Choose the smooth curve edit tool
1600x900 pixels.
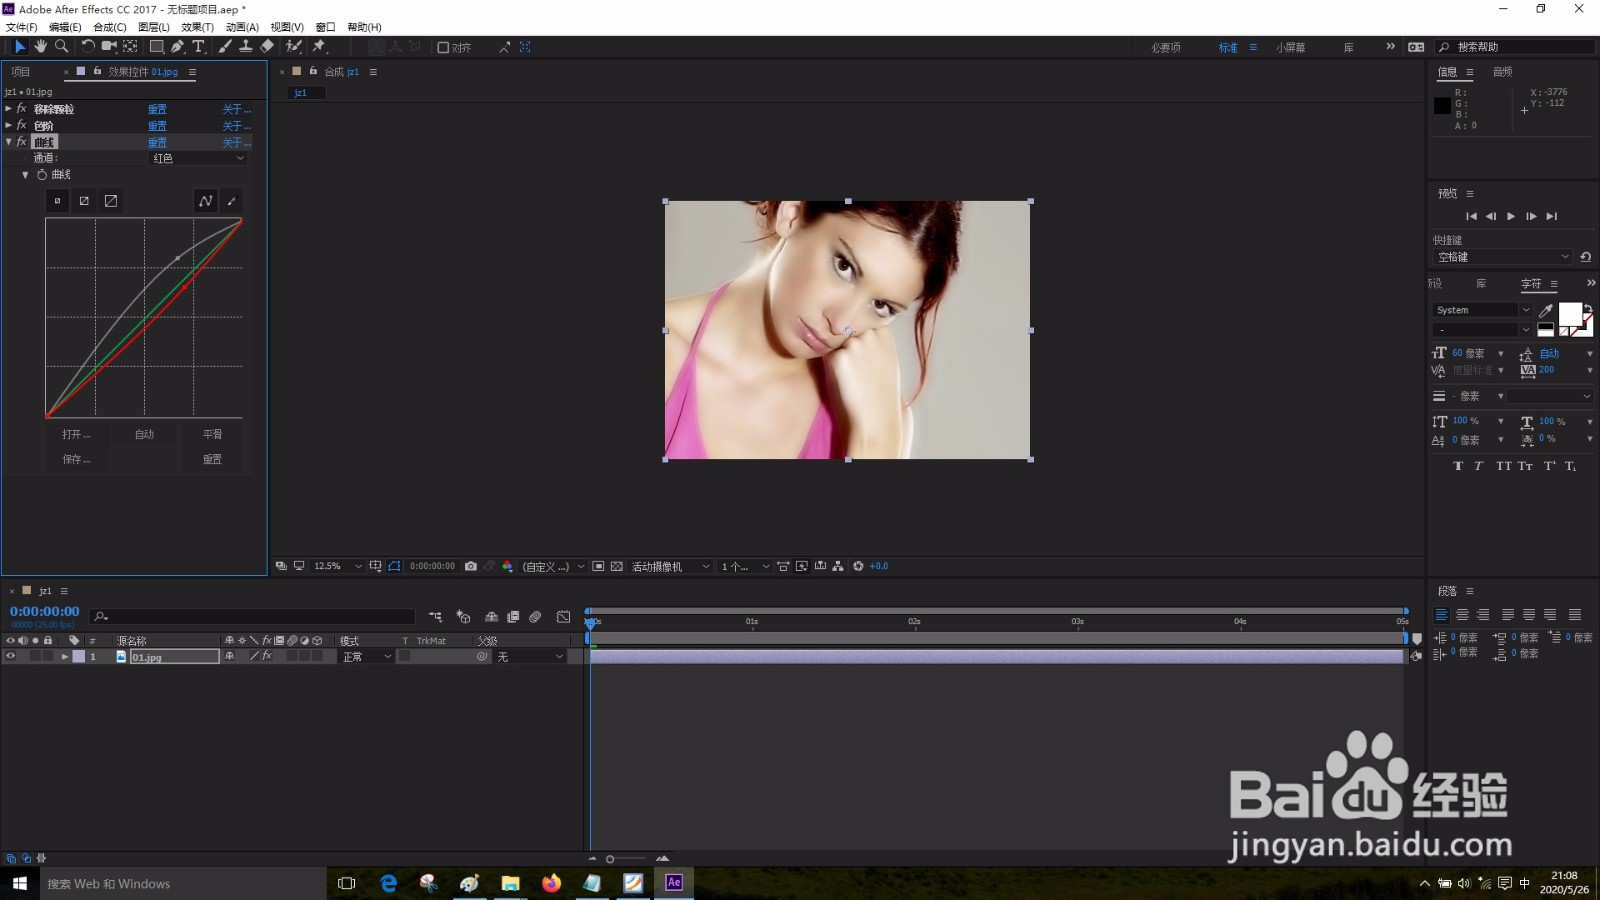pos(205,201)
